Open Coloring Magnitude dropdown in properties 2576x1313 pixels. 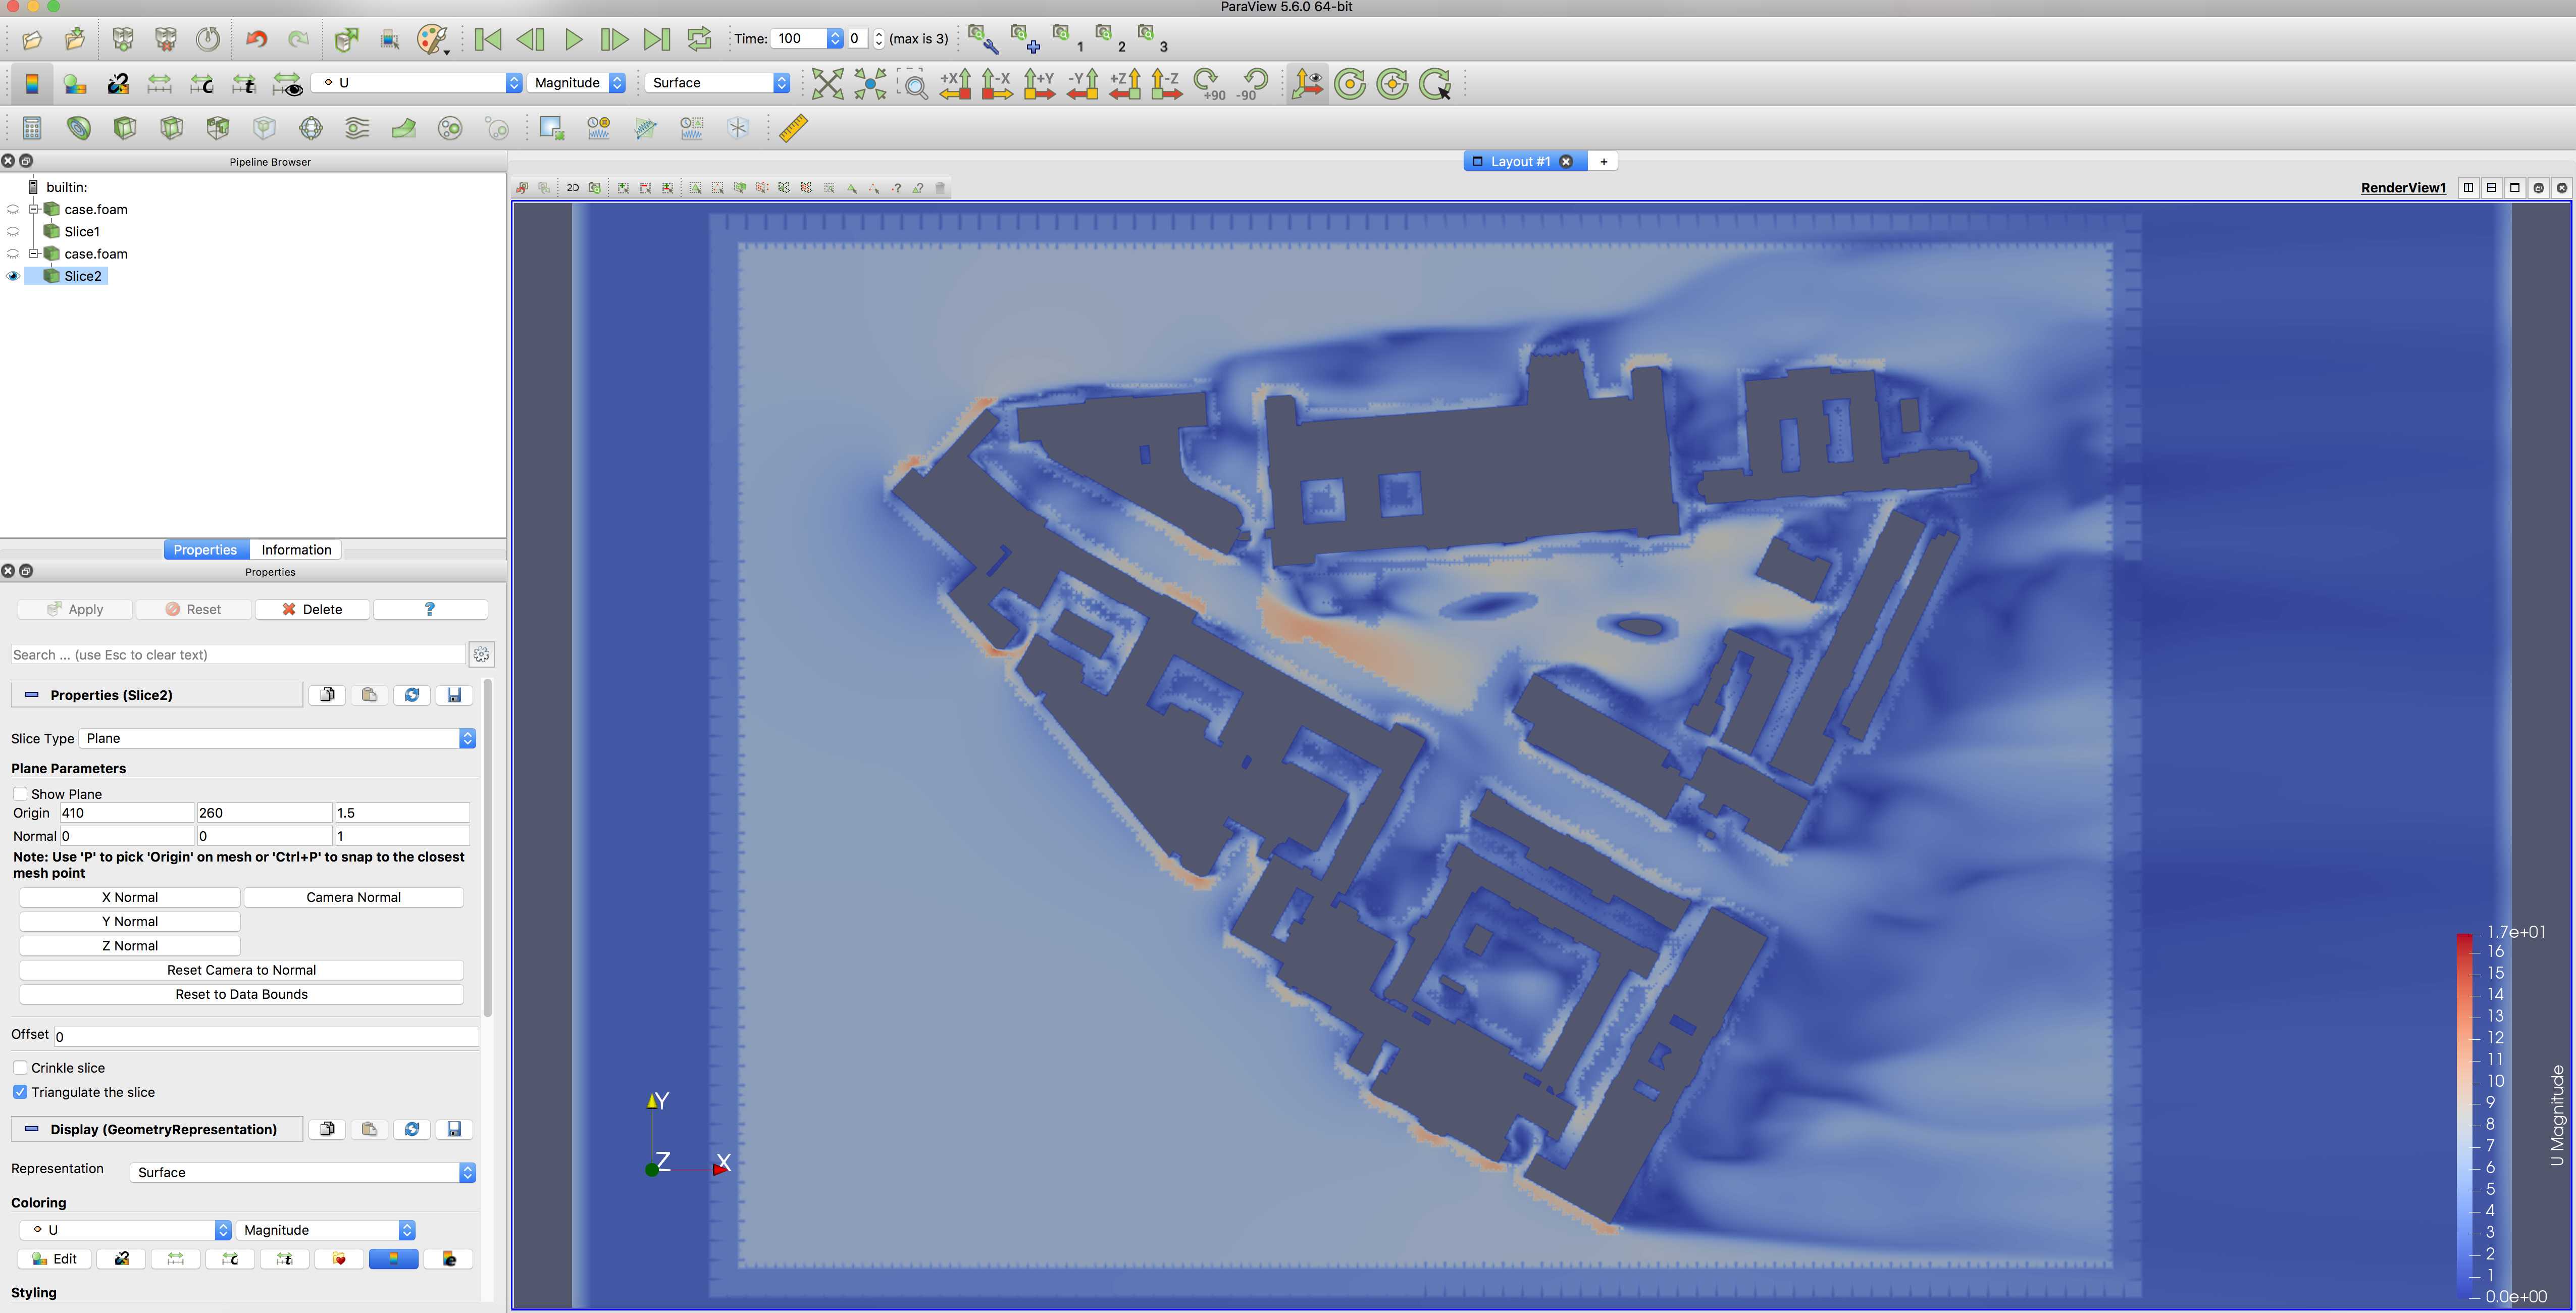(x=326, y=1230)
